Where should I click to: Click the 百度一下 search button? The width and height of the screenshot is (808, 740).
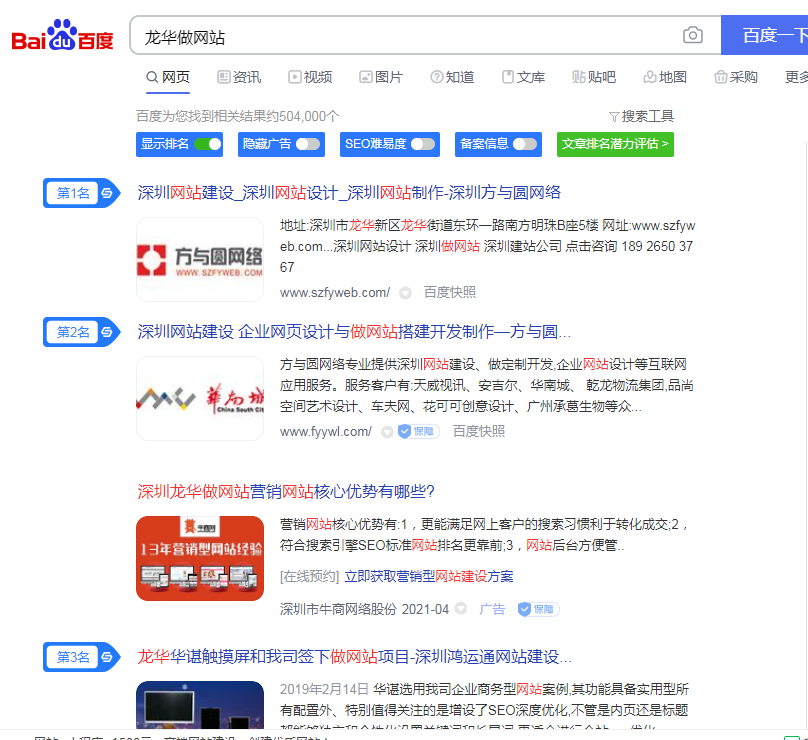click(765, 35)
